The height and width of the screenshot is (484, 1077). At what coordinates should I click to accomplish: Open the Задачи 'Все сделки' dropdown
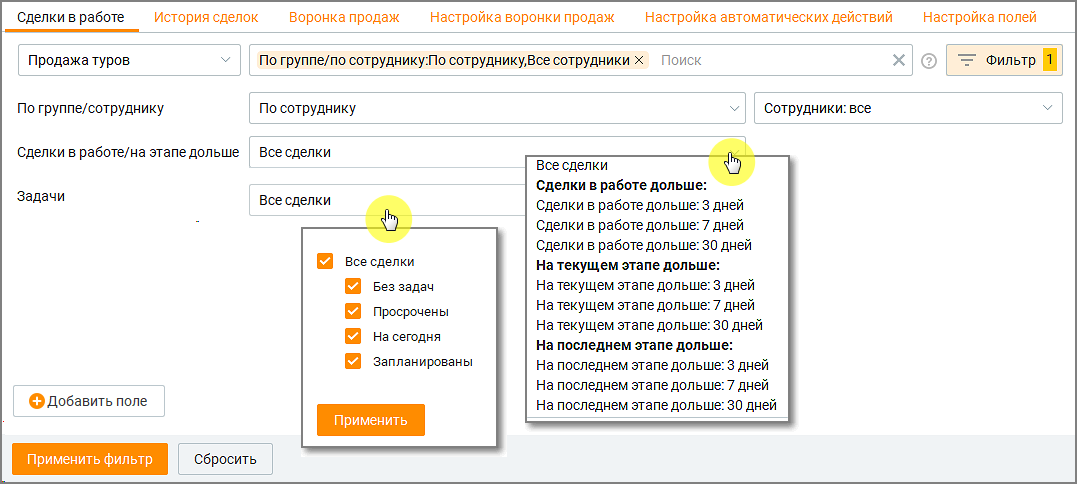click(x=387, y=200)
